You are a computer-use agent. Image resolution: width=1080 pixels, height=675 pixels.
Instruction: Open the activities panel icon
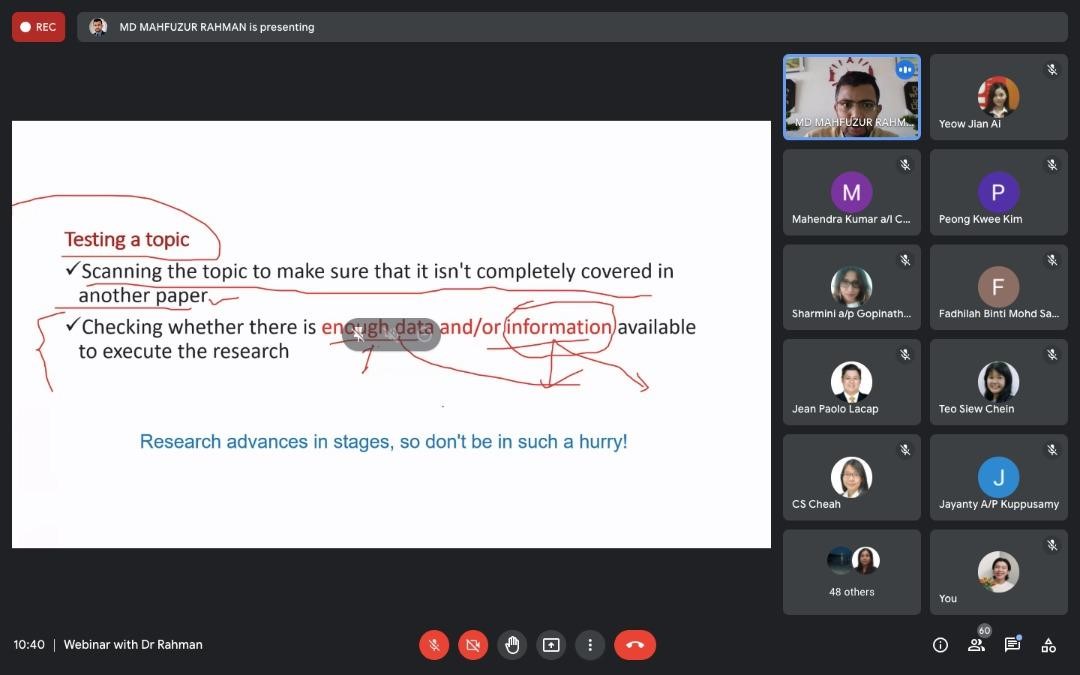1048,645
